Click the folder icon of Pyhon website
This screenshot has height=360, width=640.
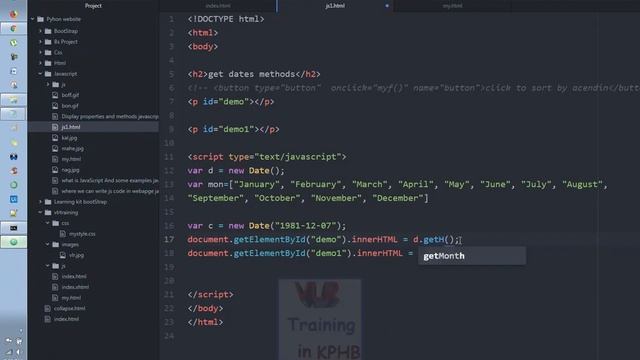(40, 19)
